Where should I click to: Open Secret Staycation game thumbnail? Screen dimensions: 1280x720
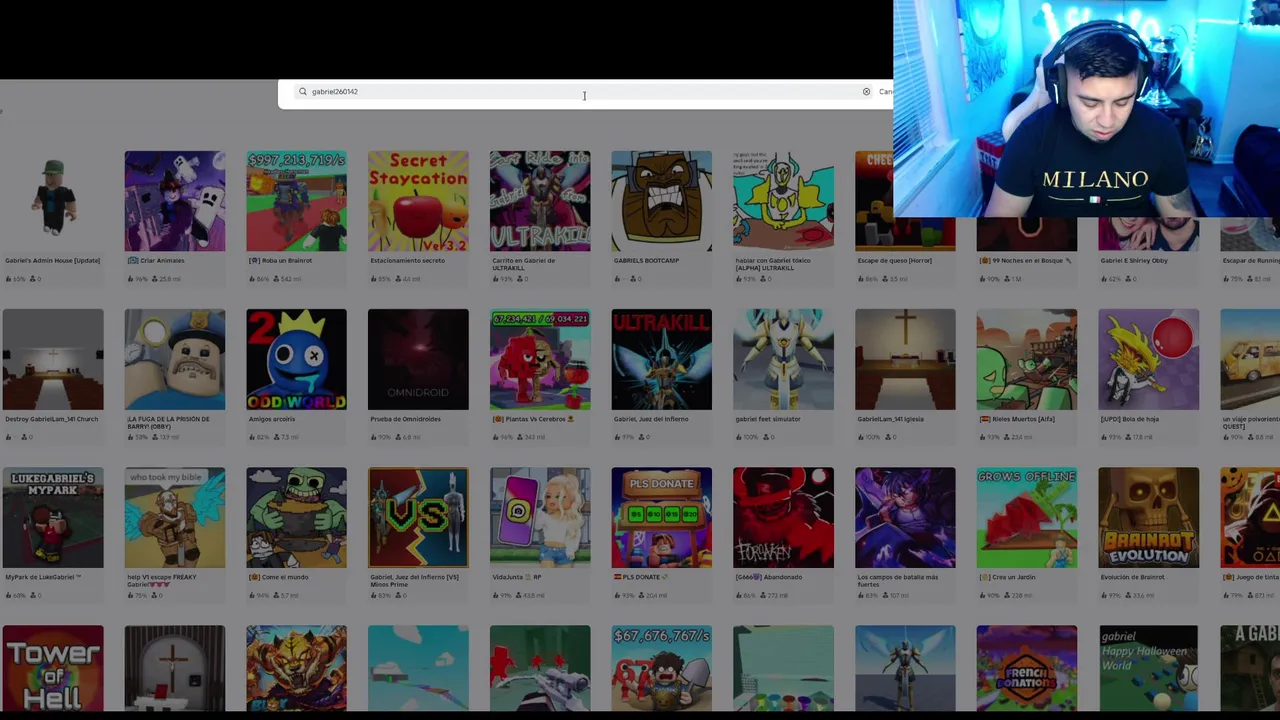tap(418, 201)
